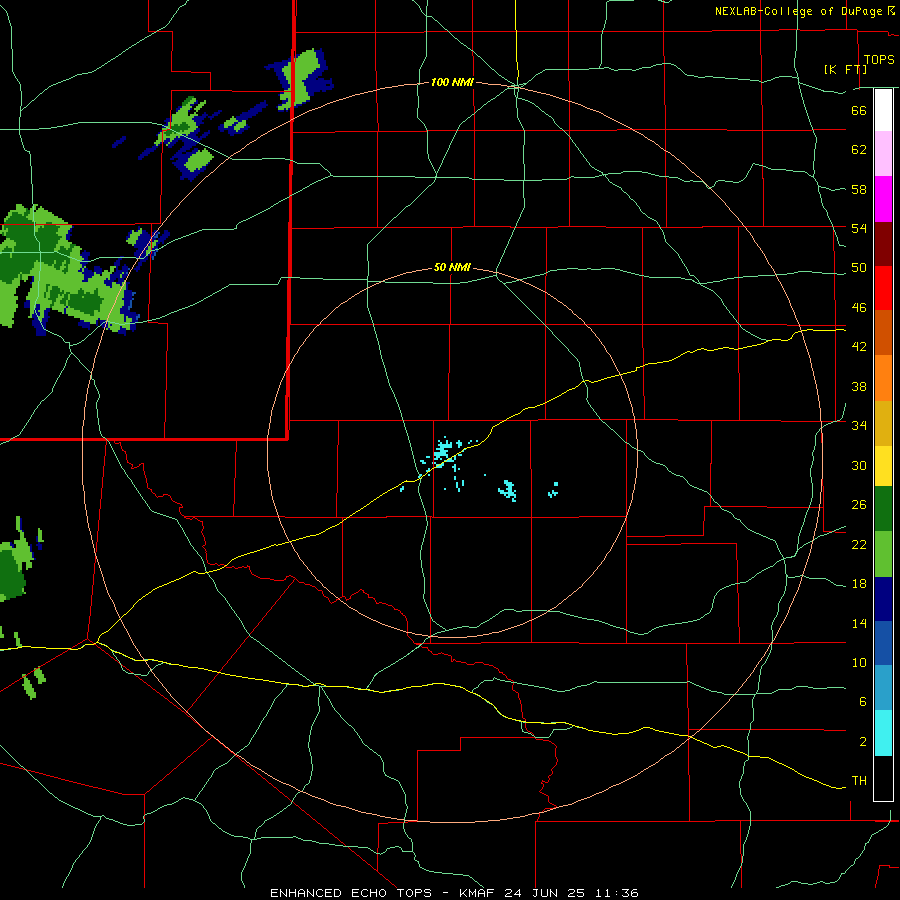Click the "50 NMI" range ring label

pyautogui.click(x=452, y=267)
